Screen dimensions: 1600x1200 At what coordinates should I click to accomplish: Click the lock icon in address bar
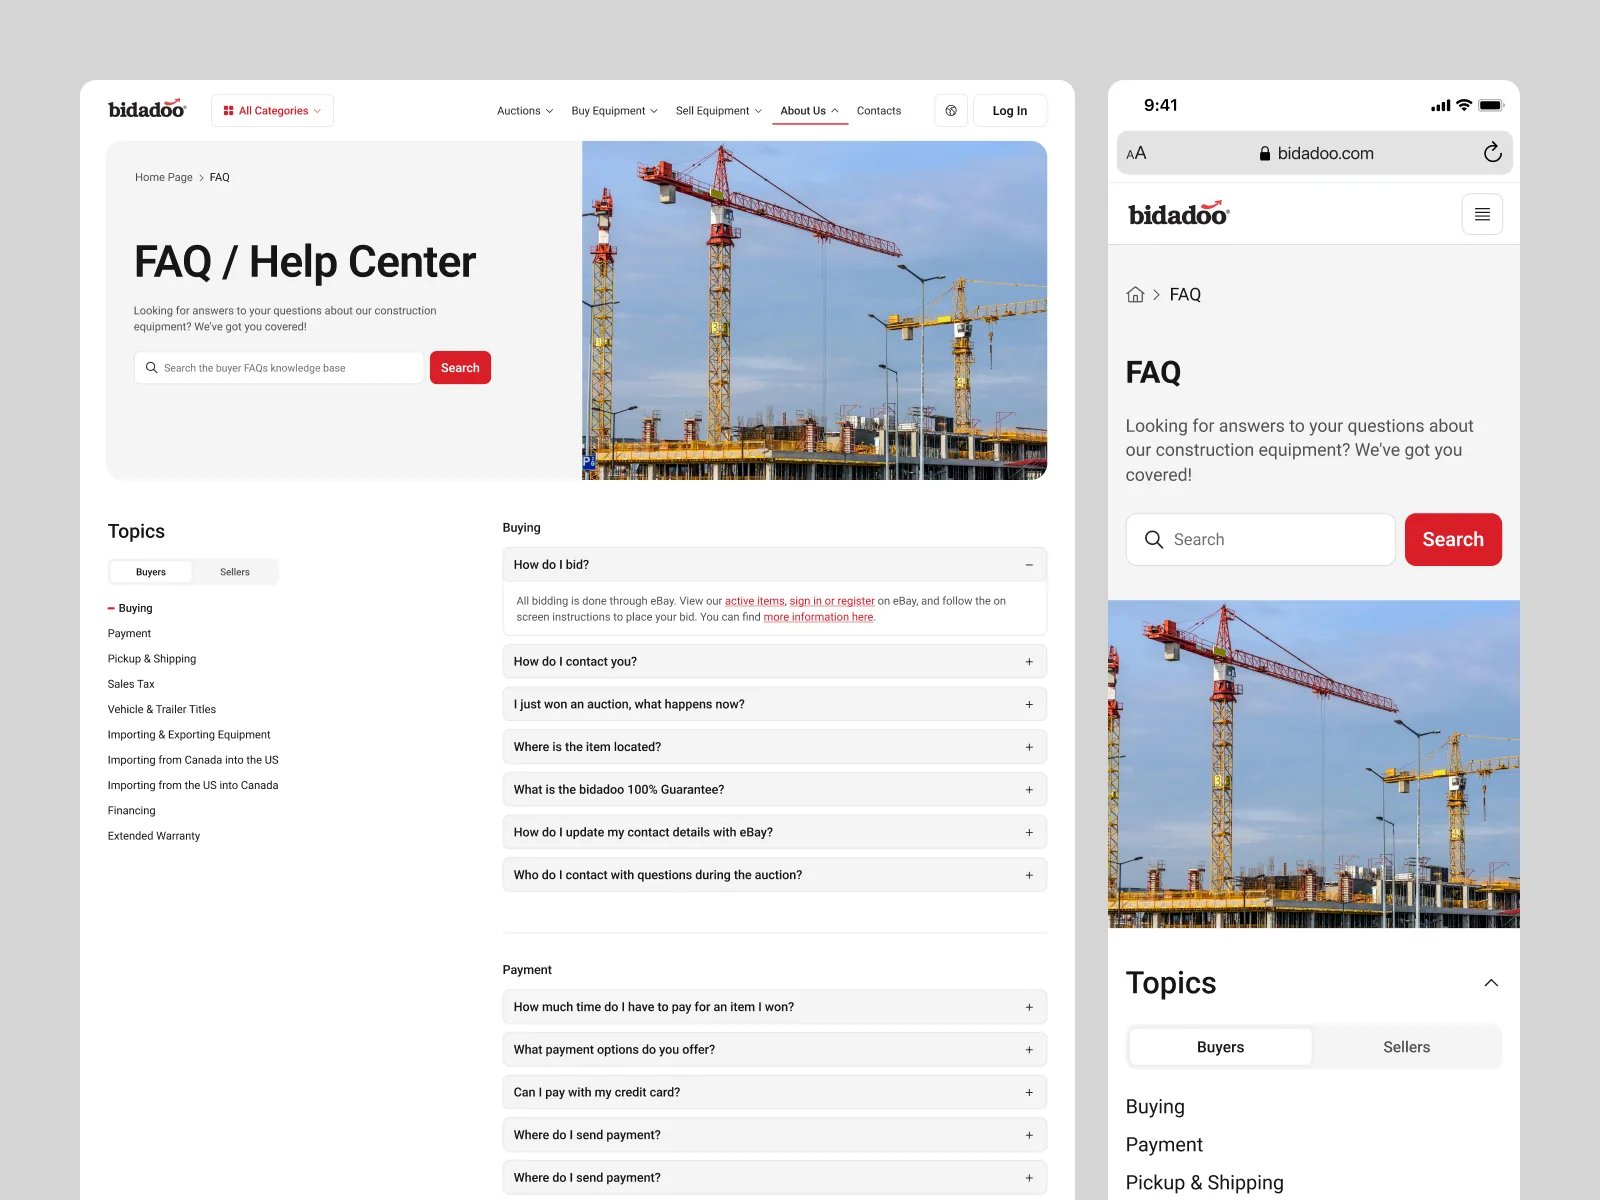click(1265, 154)
